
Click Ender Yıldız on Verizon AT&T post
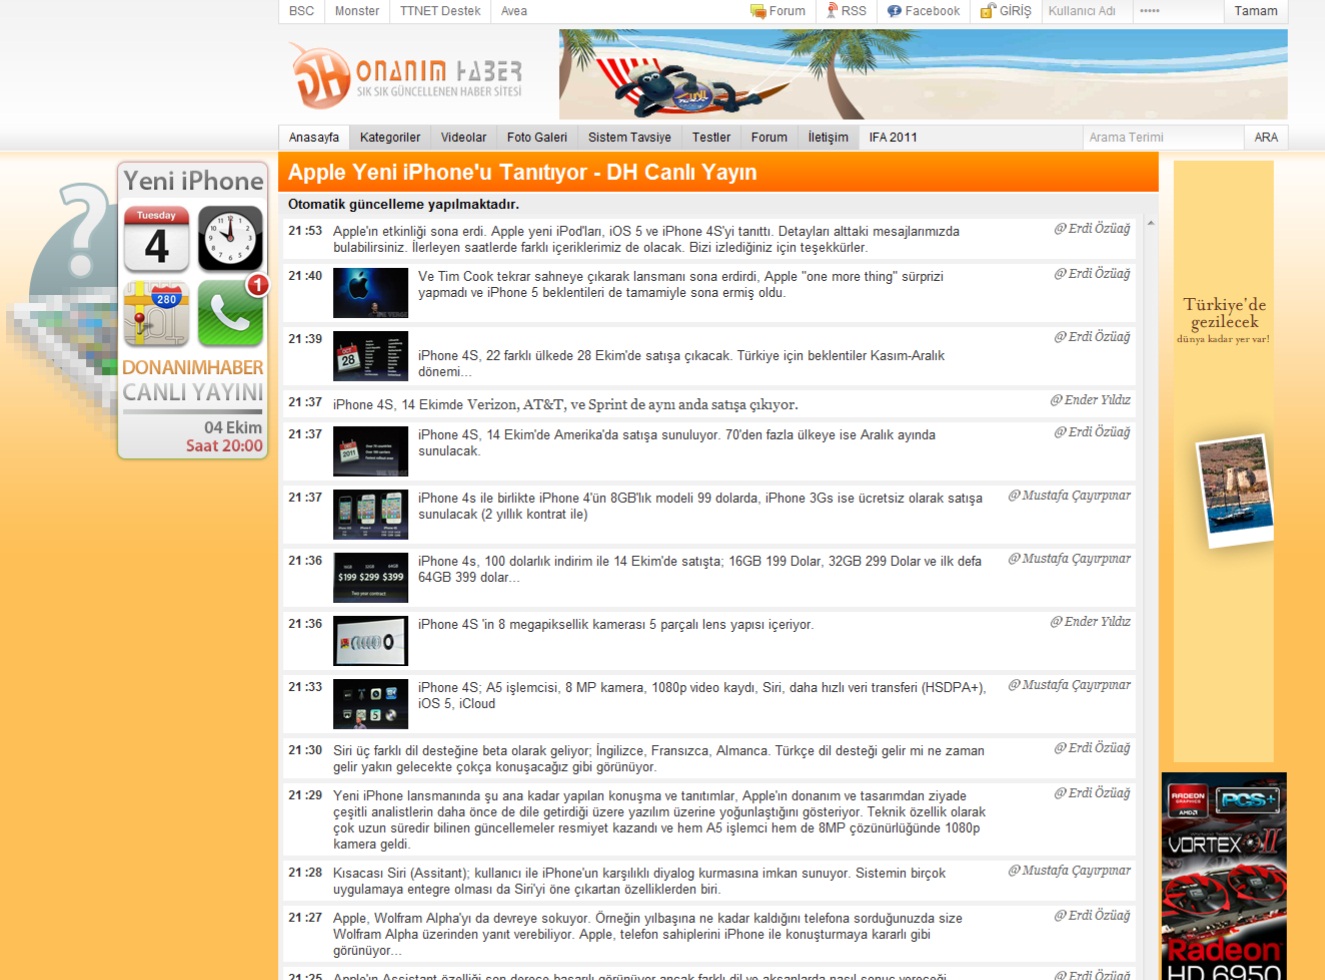1090,400
